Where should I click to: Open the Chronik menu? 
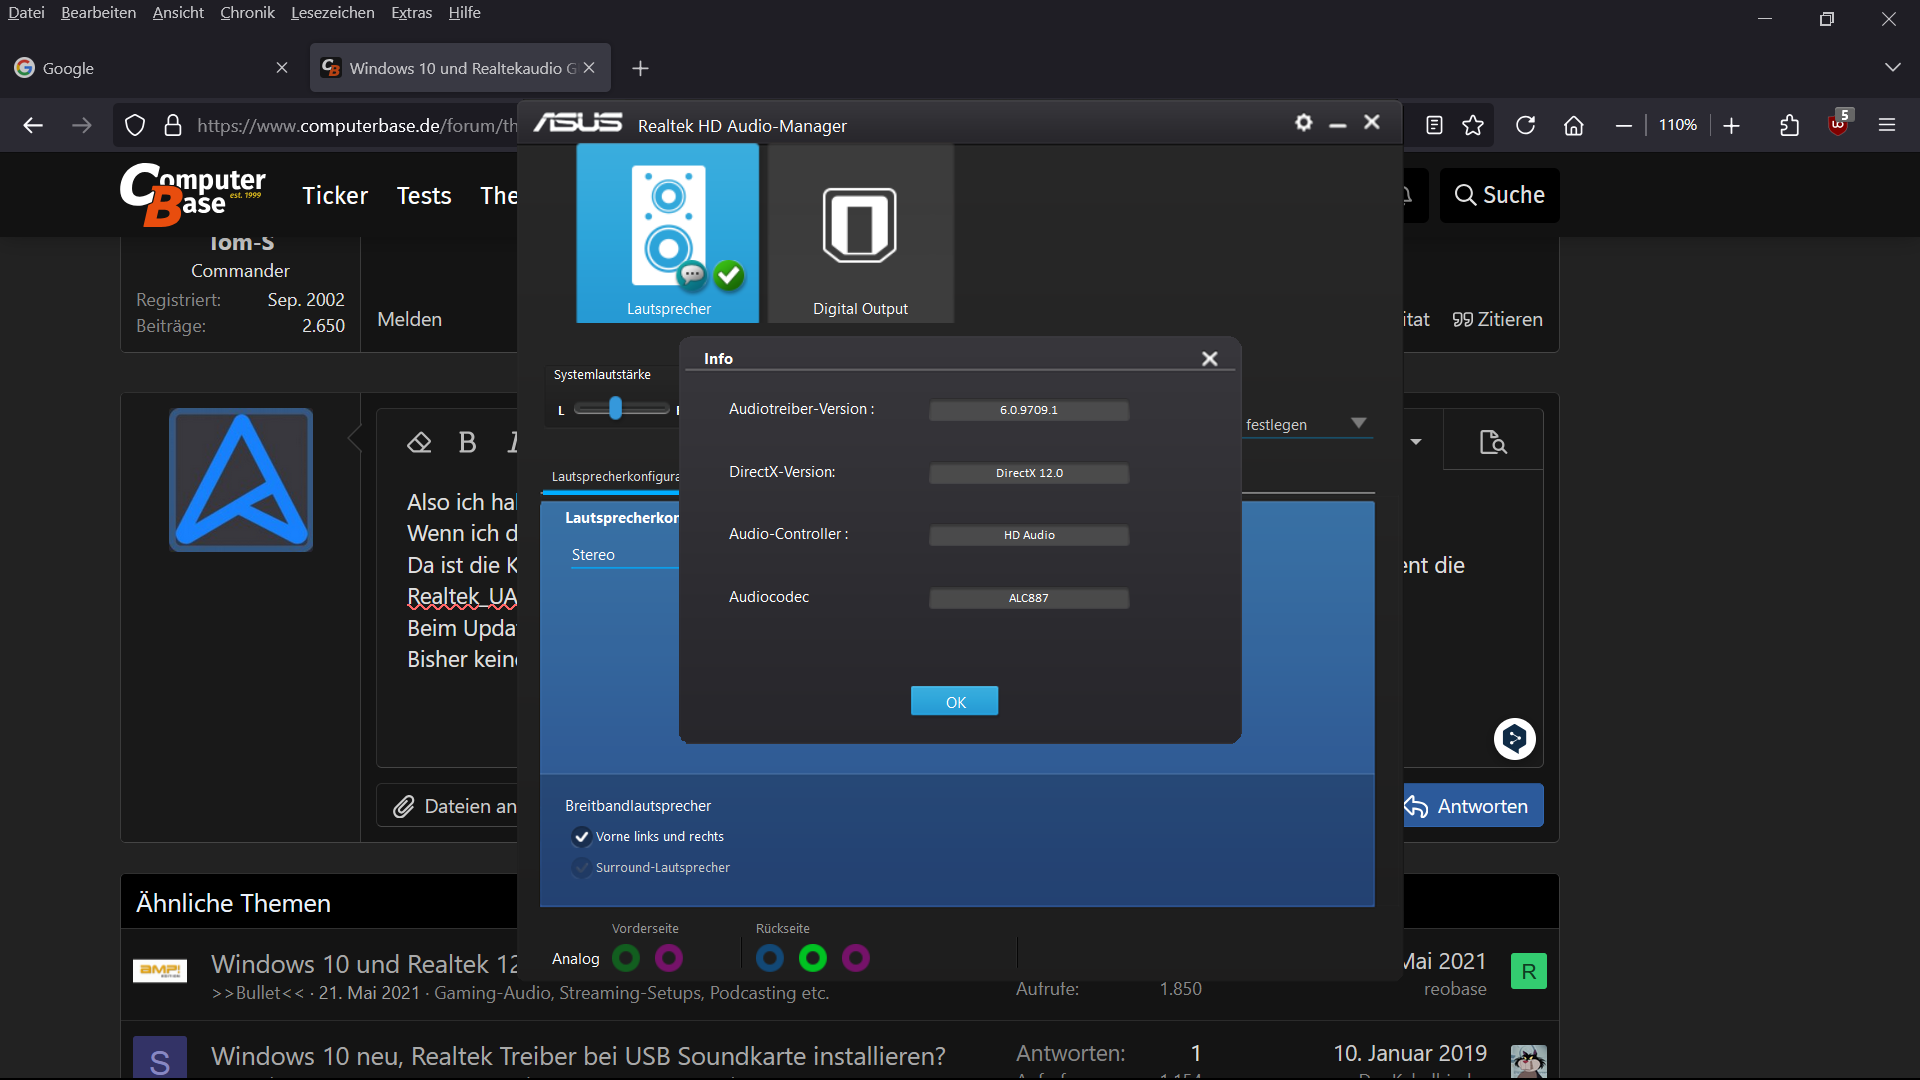tap(247, 13)
